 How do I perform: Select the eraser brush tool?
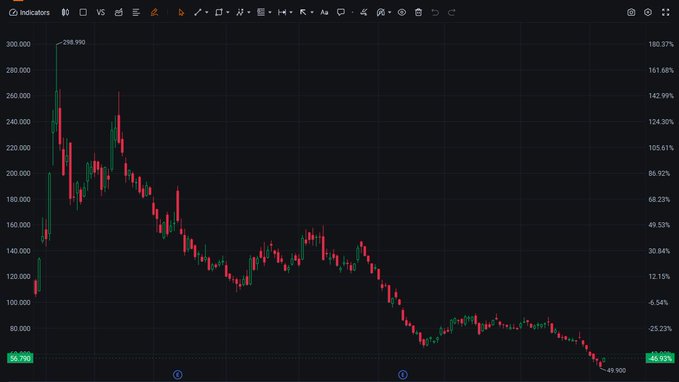coord(364,13)
